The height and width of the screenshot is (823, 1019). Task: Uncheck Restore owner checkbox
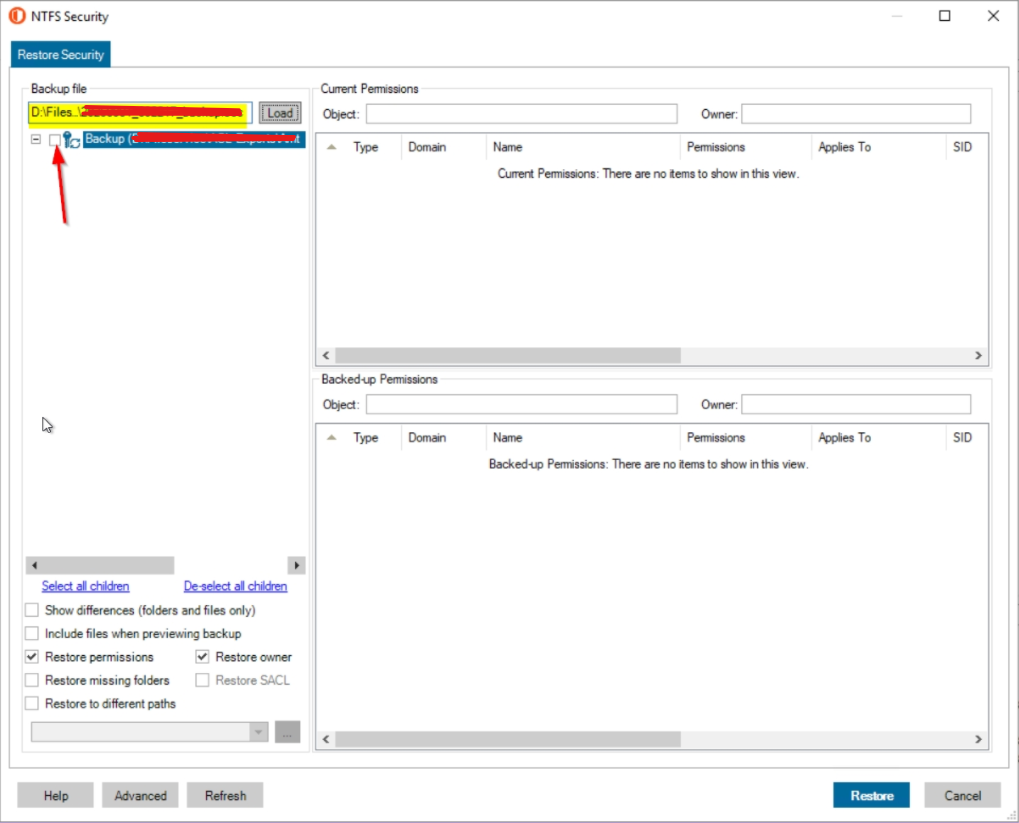coord(202,657)
